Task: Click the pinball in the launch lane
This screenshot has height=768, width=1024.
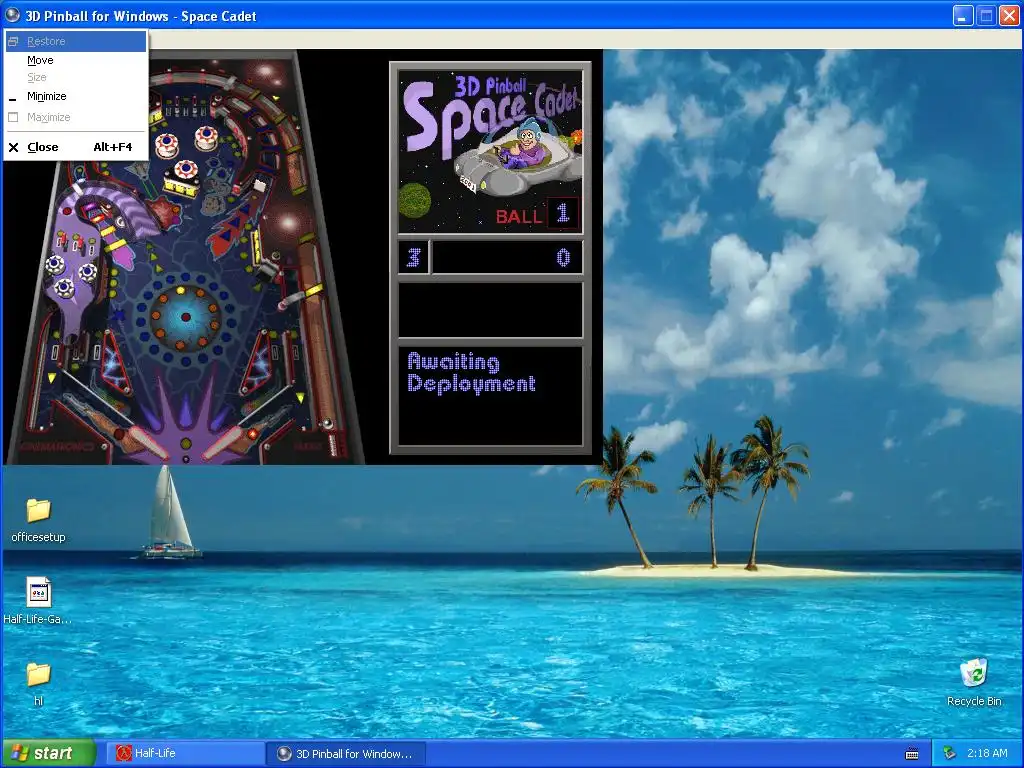Action: pos(328,424)
